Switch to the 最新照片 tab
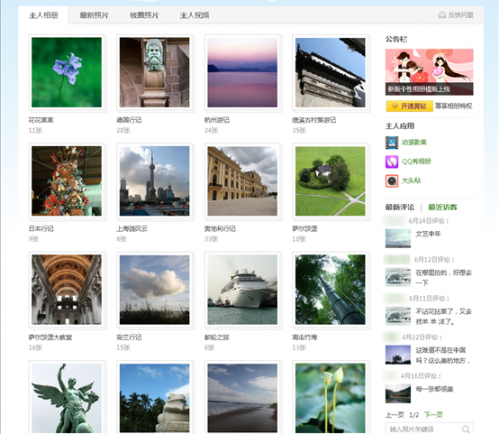This screenshot has width=499, height=434. coord(94,15)
